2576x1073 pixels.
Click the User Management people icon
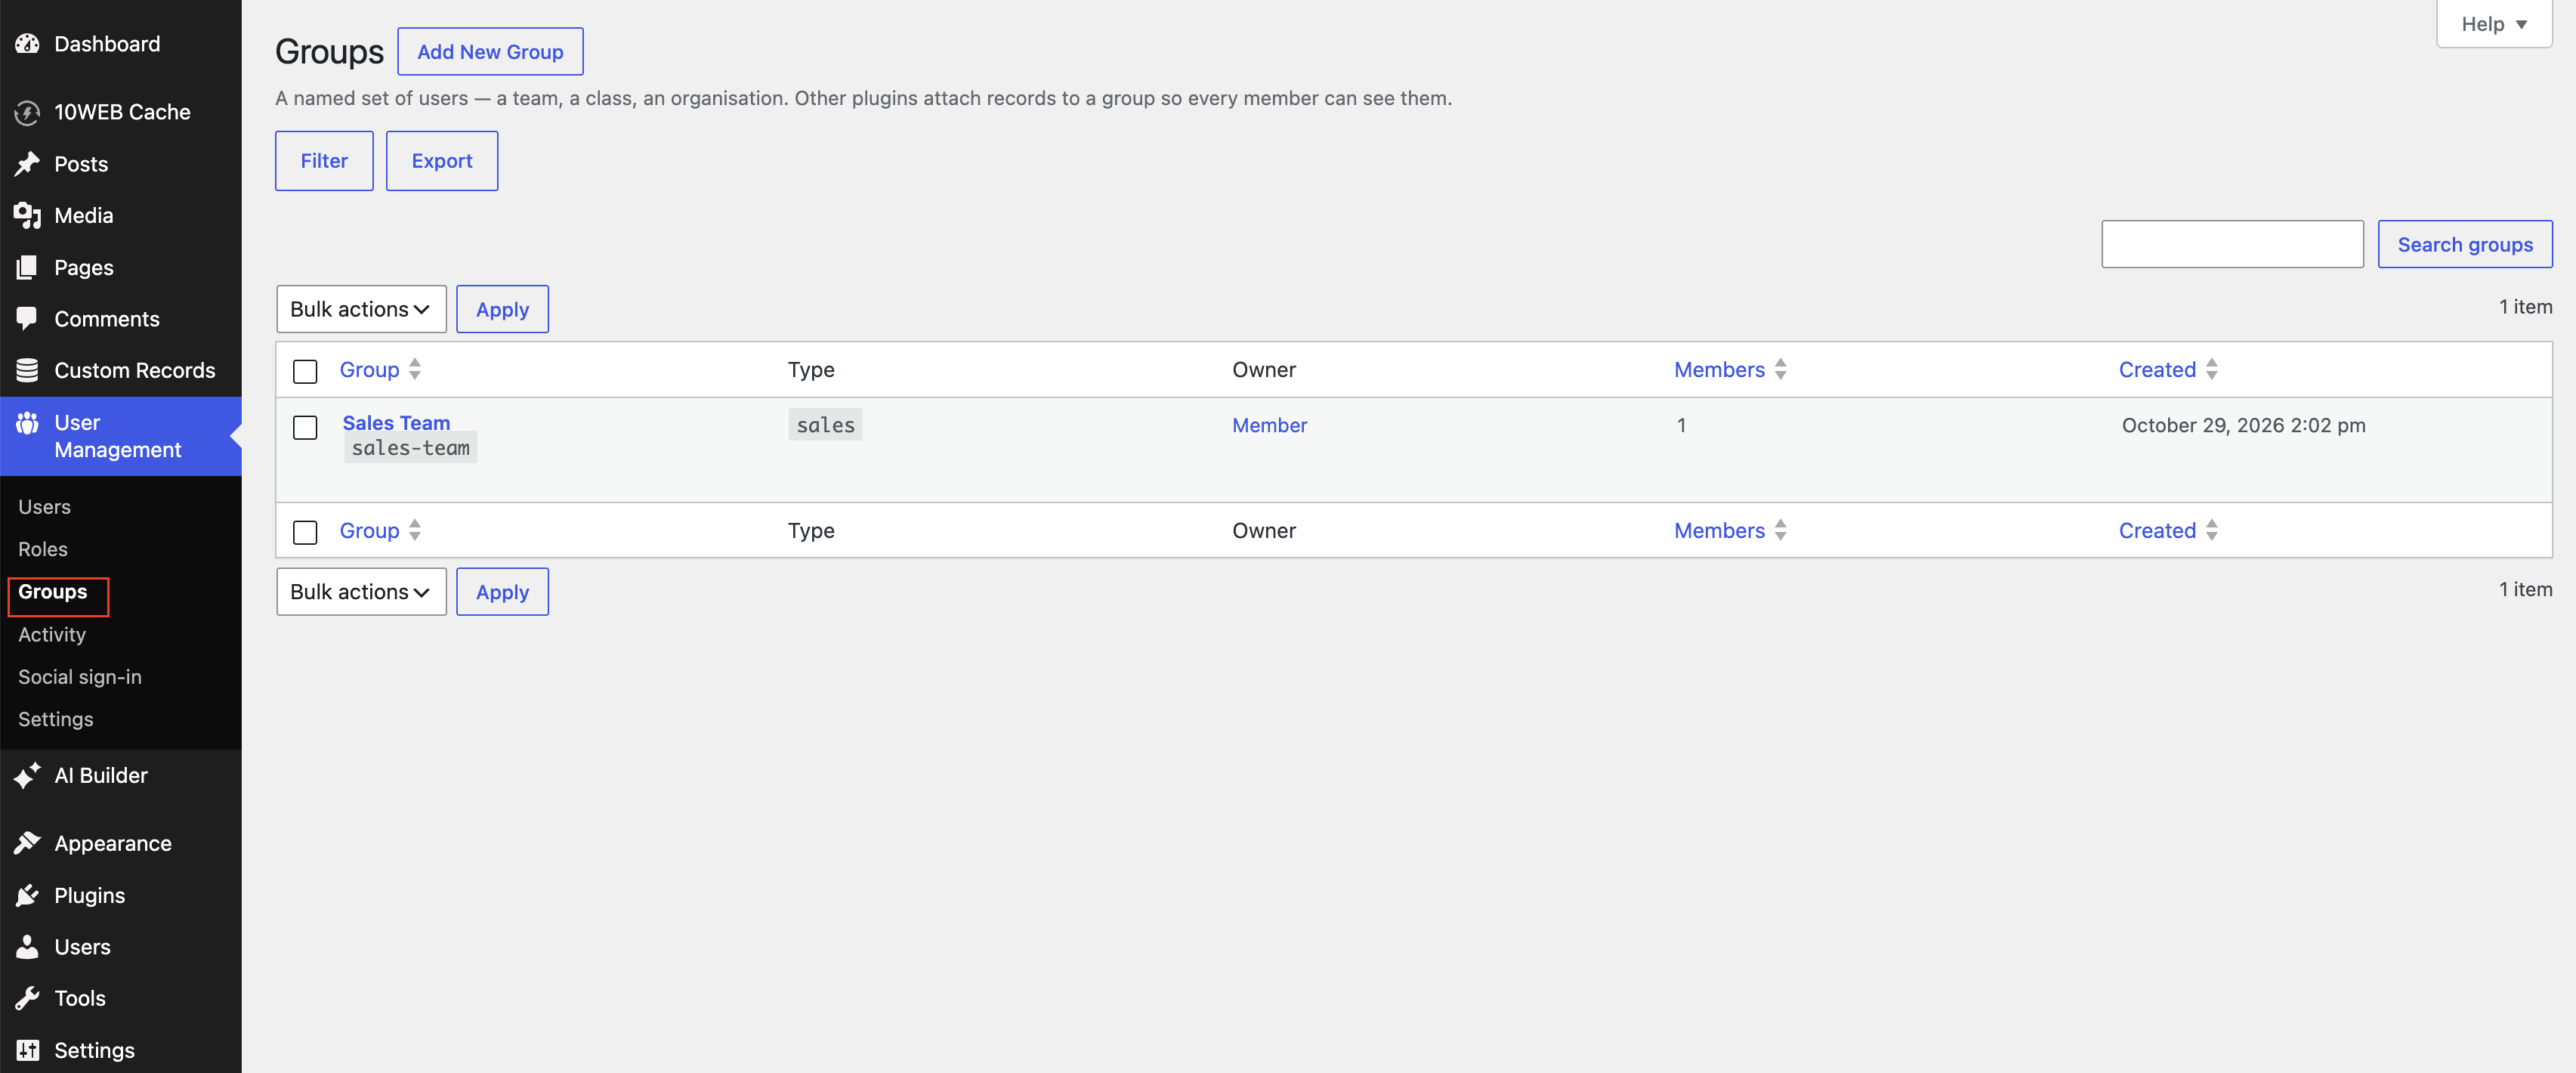click(27, 423)
